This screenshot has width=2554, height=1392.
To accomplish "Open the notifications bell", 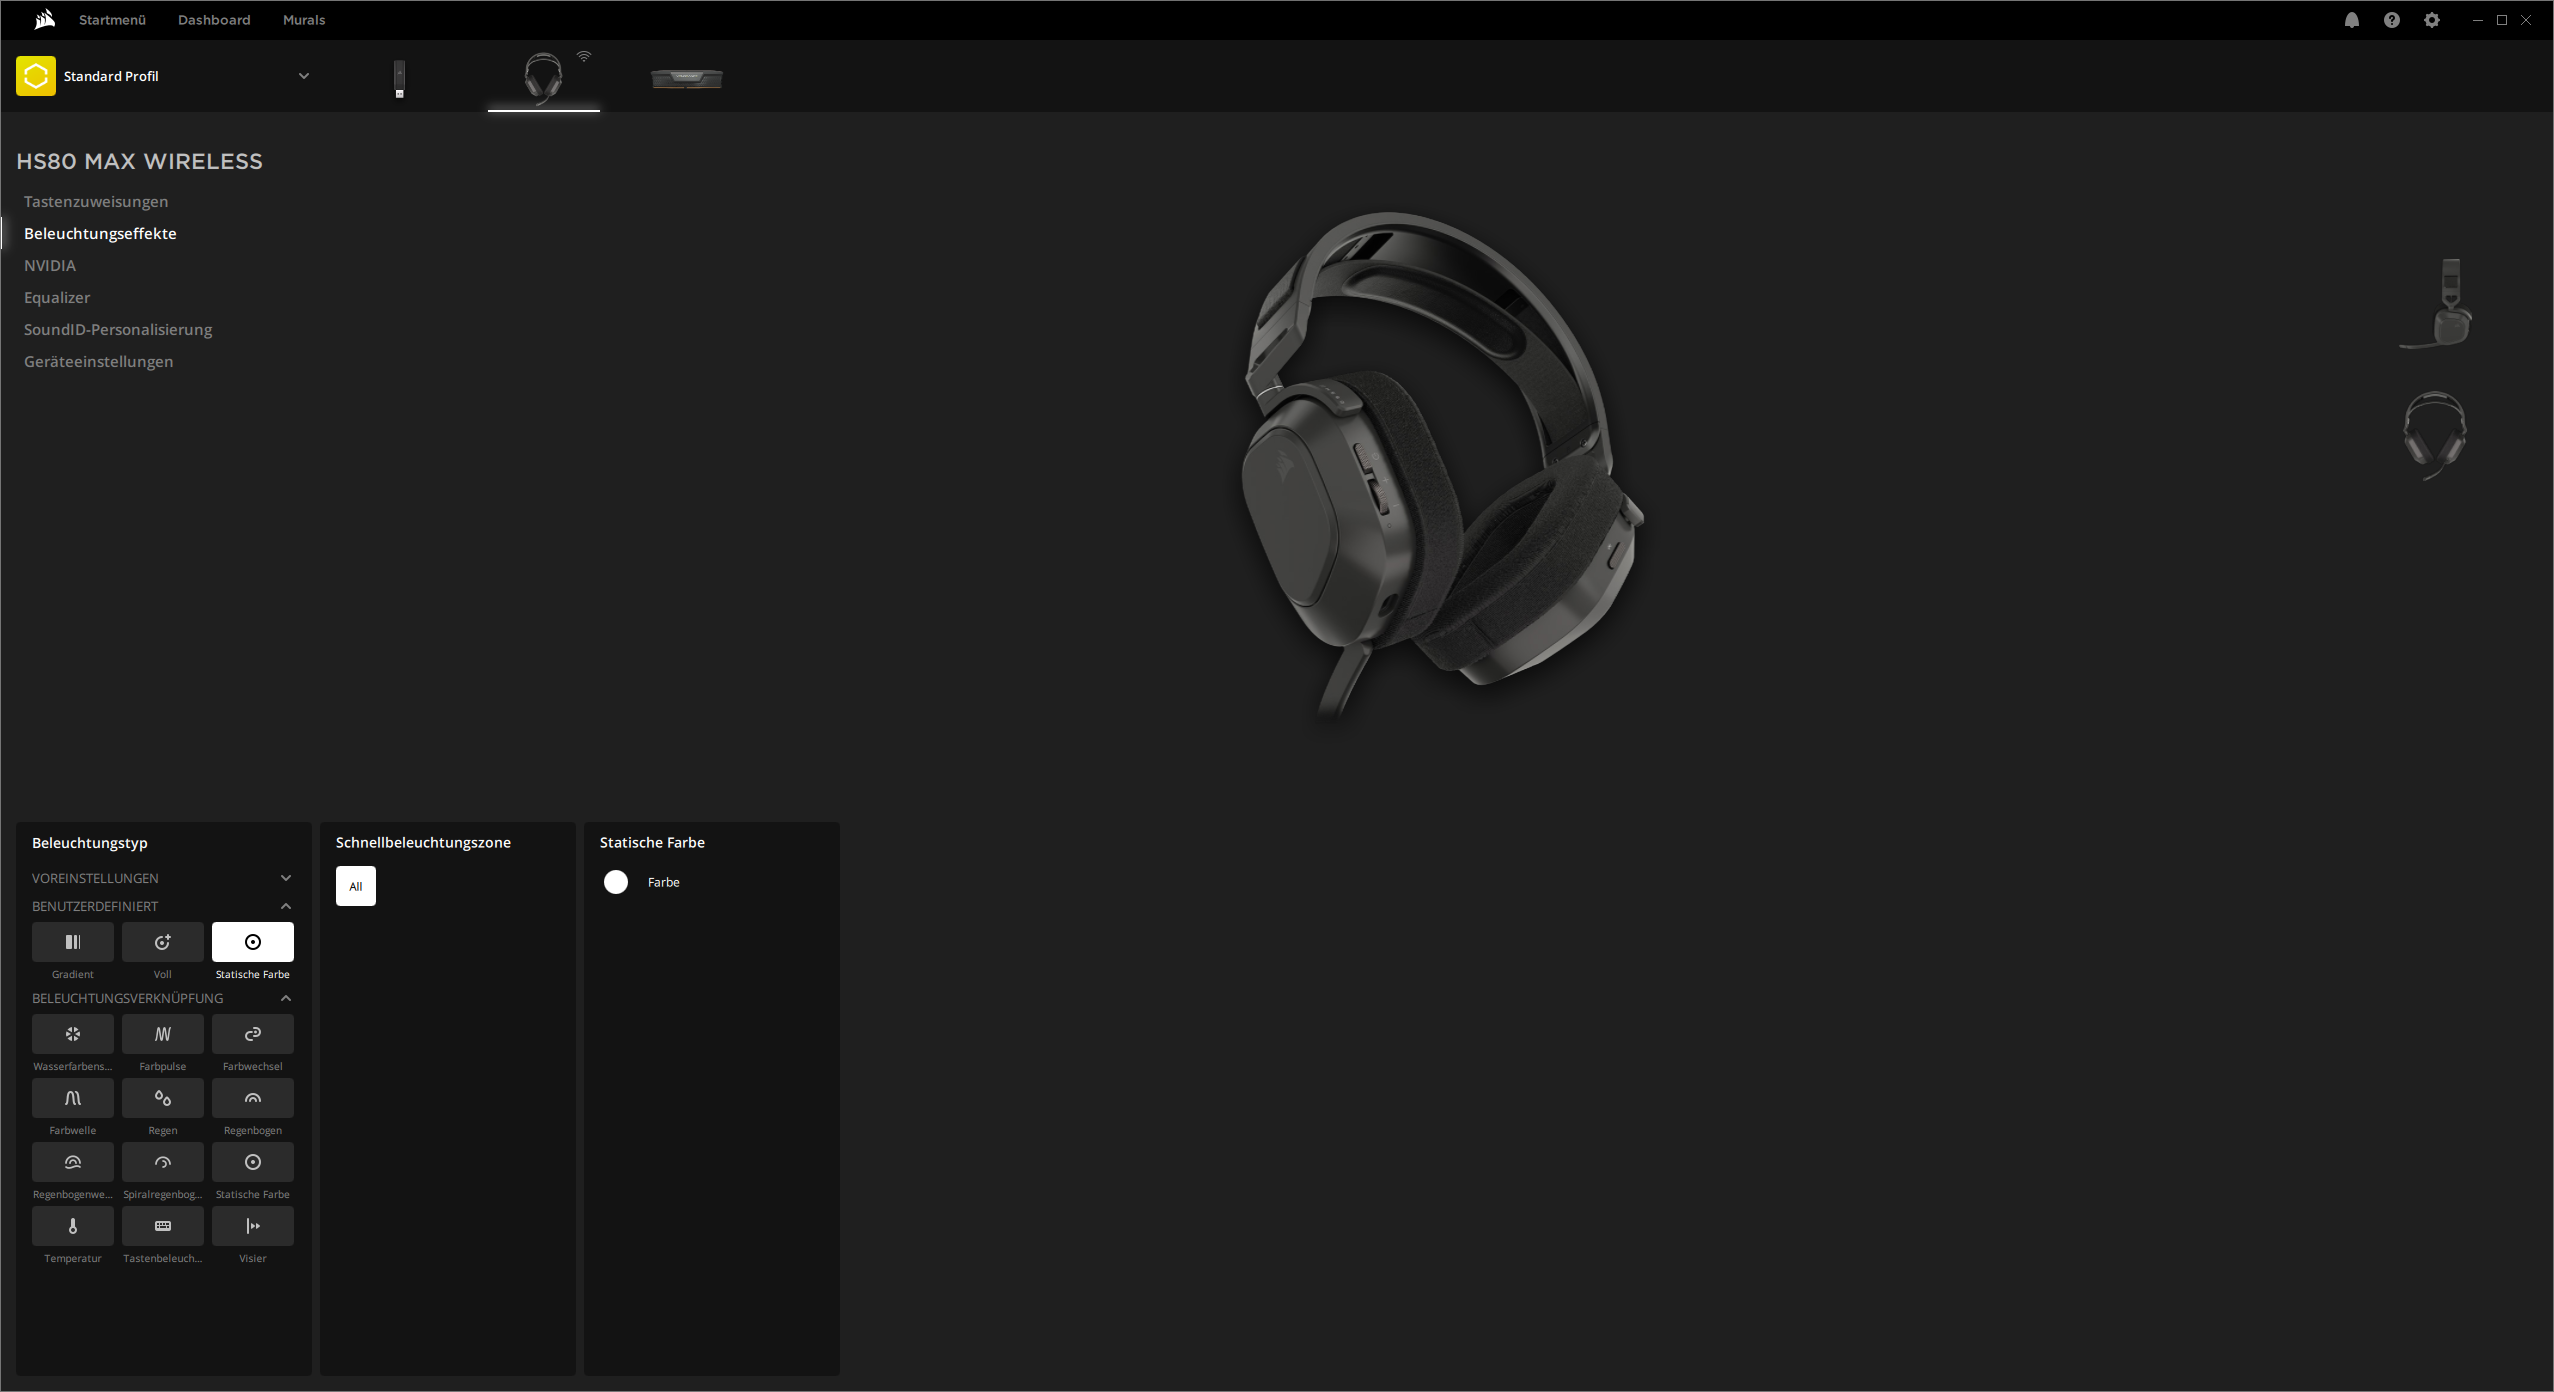I will [x=2351, y=19].
